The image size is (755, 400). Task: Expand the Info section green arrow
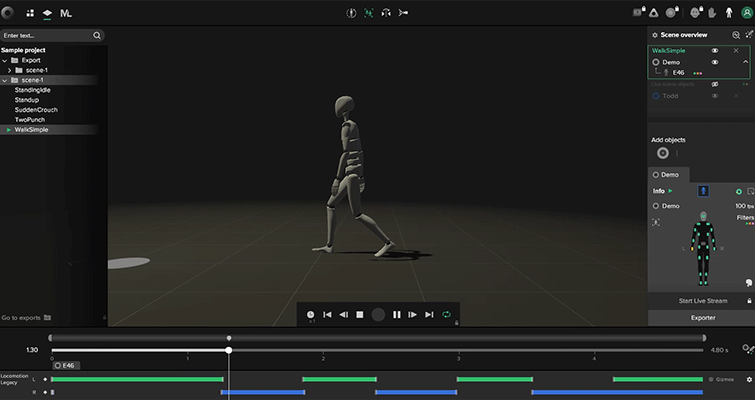670,191
